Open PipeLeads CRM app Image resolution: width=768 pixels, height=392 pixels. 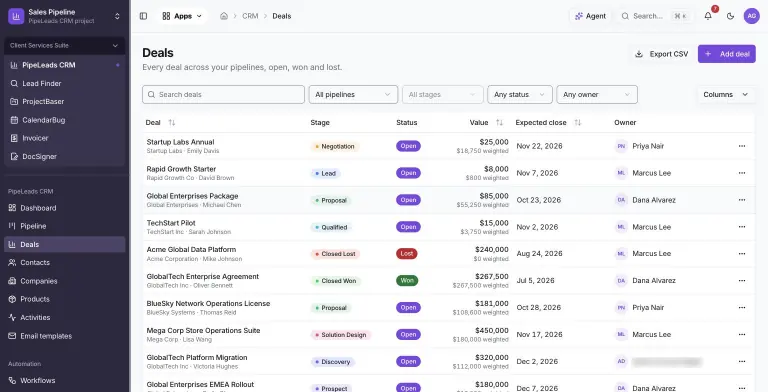(64, 65)
